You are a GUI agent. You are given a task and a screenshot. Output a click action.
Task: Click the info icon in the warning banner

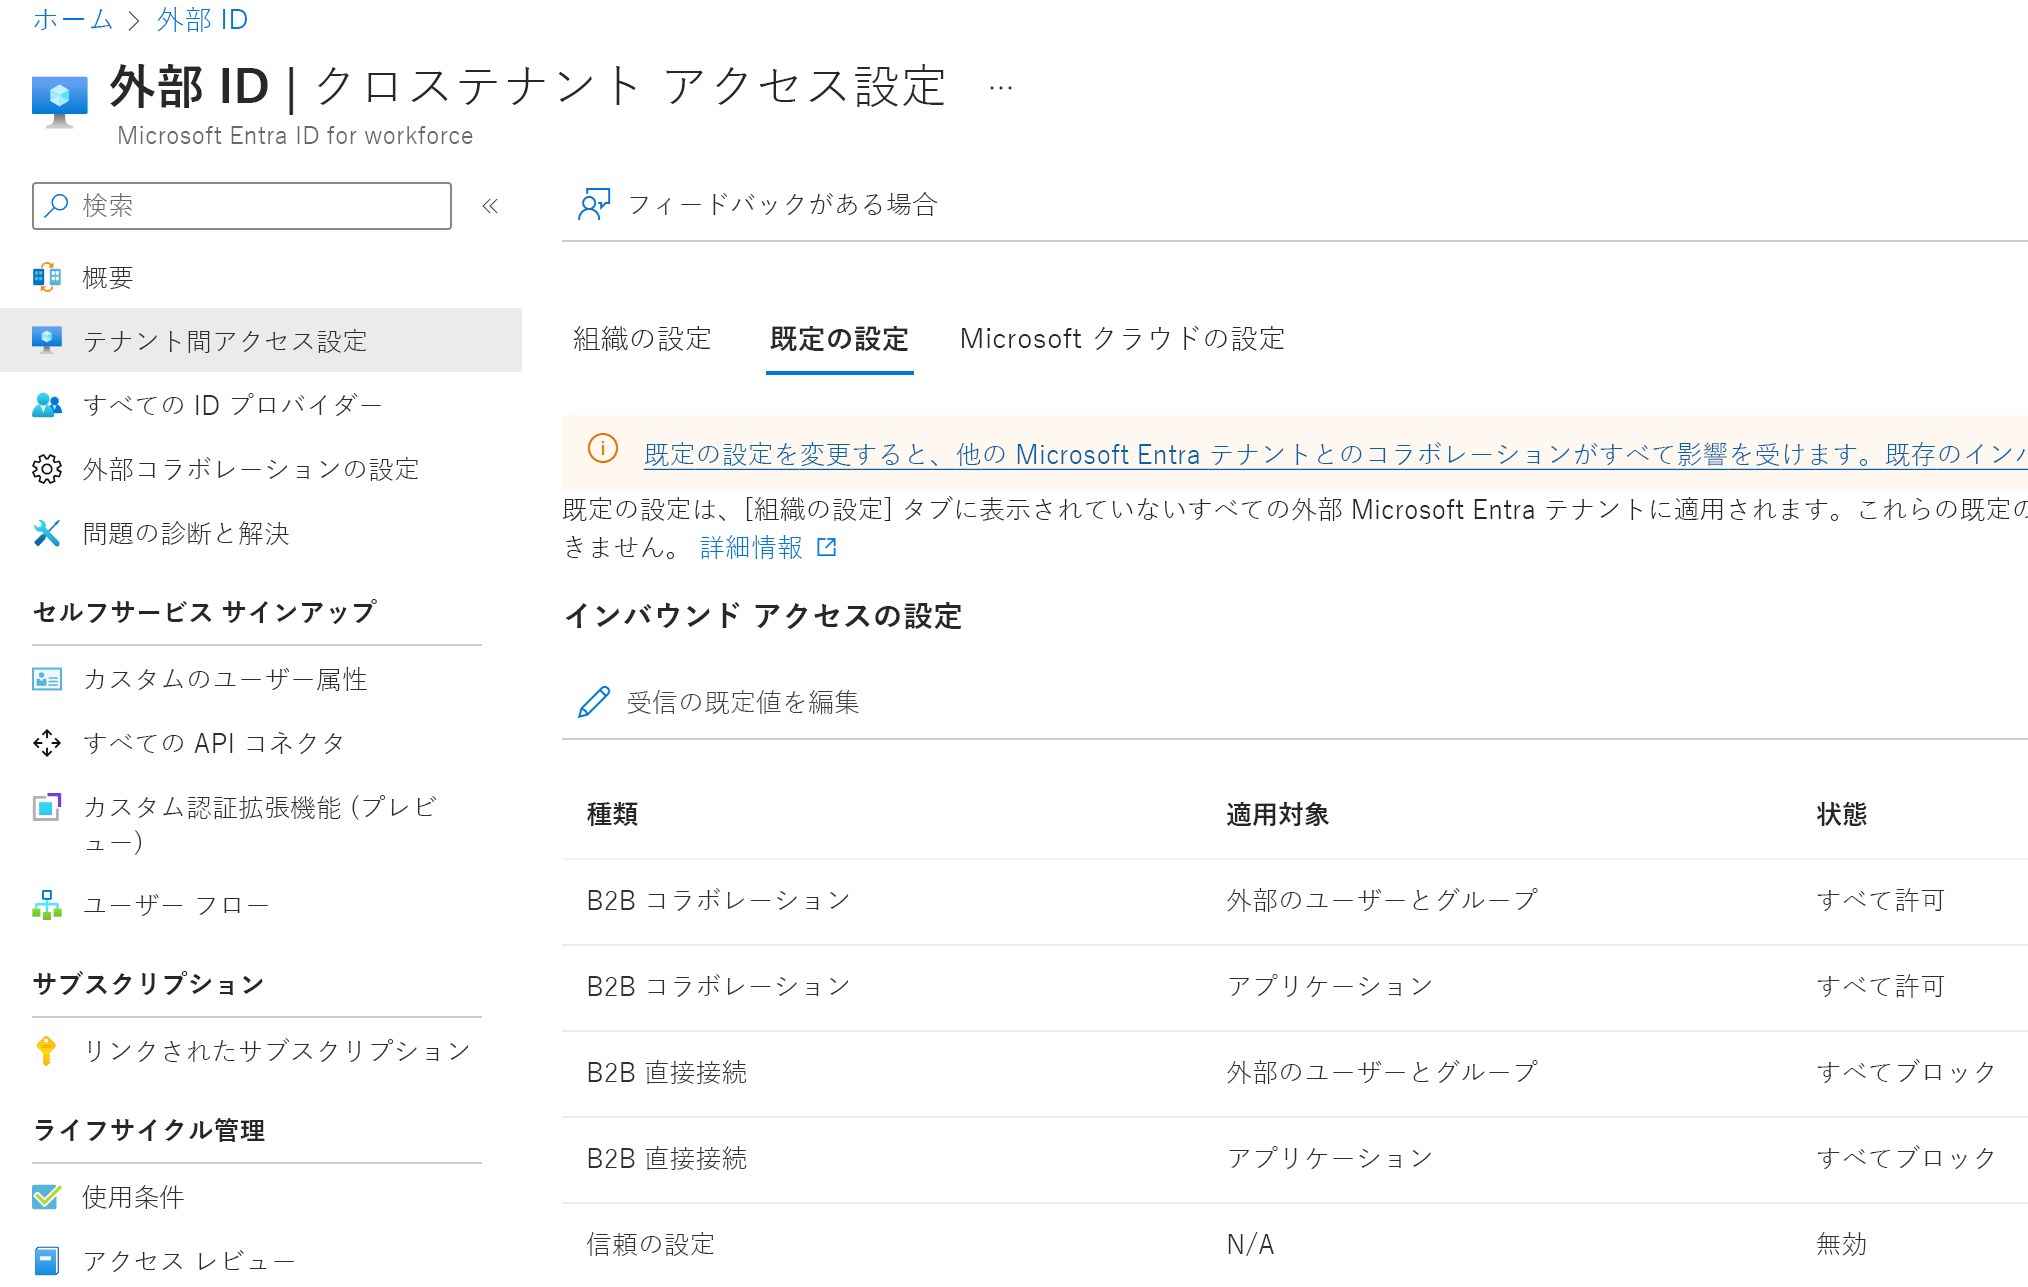[x=602, y=448]
